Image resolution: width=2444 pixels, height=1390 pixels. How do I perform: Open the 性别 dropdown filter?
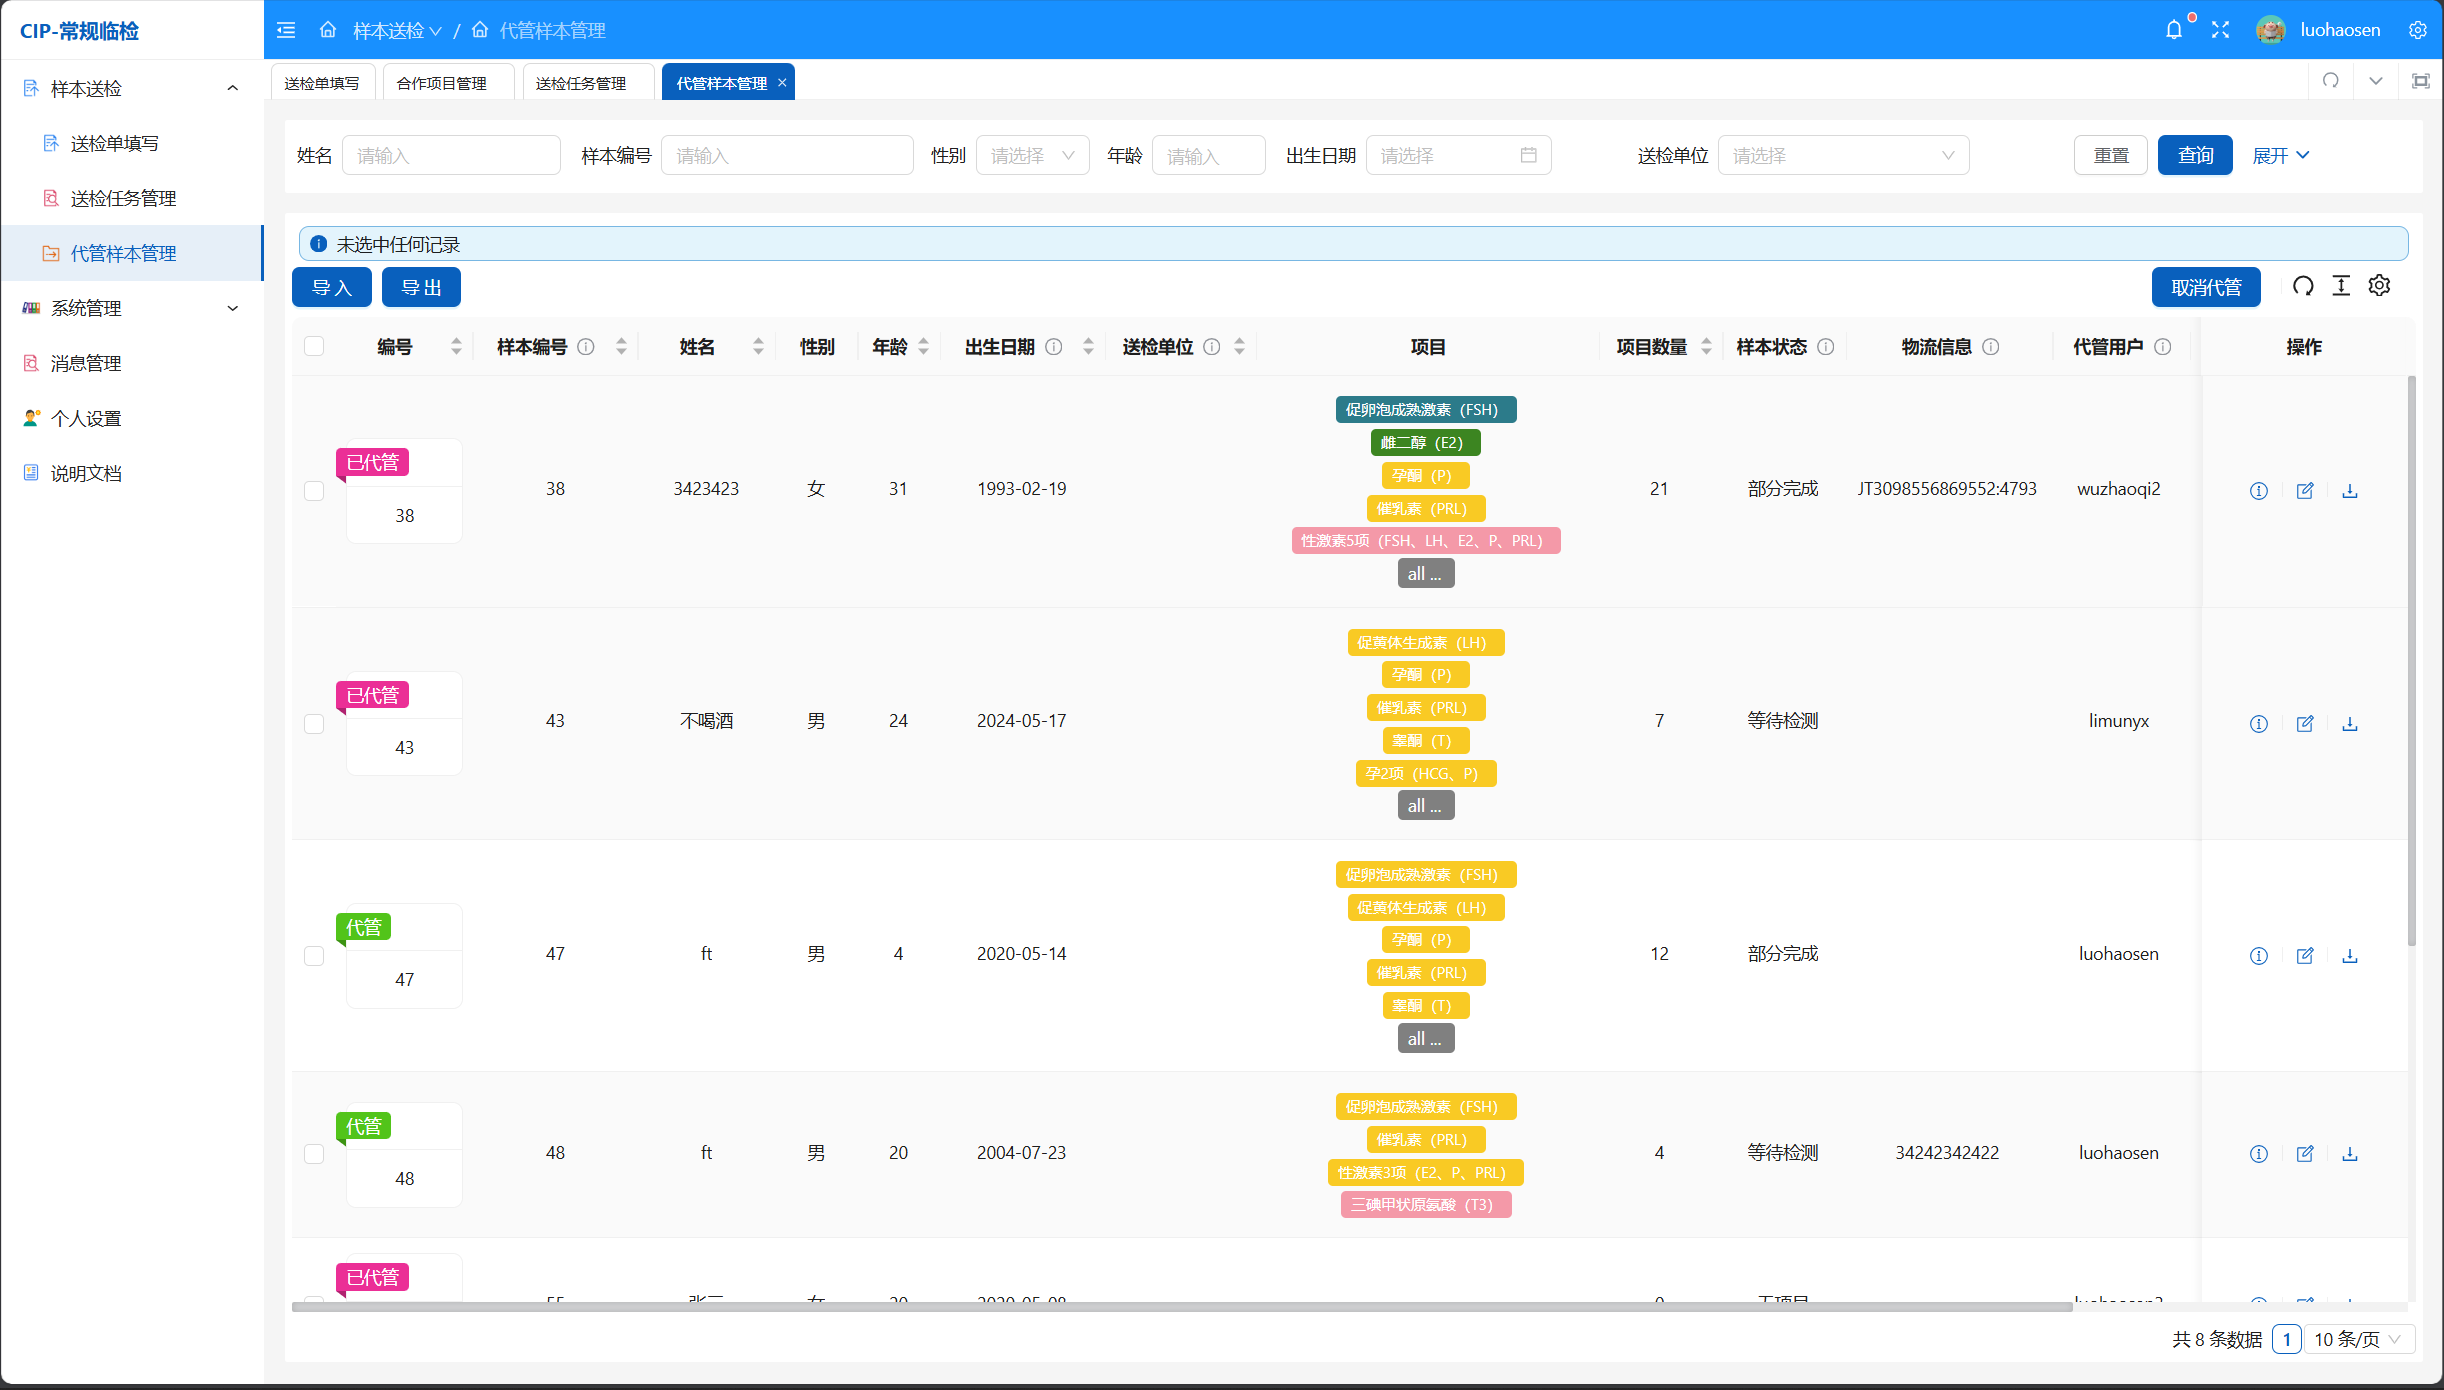click(1032, 156)
